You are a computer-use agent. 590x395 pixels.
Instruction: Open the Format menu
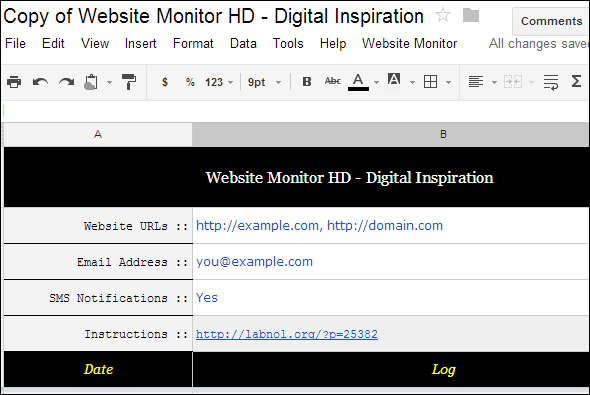193,44
